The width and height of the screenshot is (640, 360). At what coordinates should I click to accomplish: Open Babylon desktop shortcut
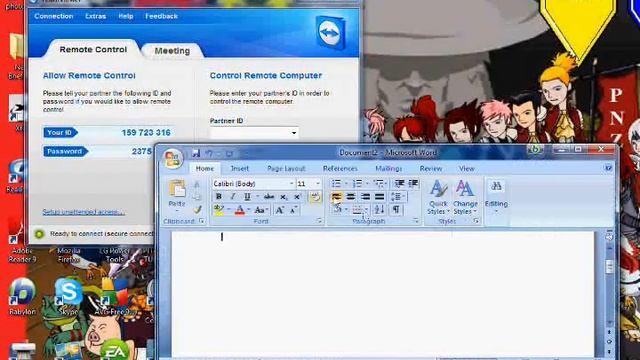(x=22, y=296)
